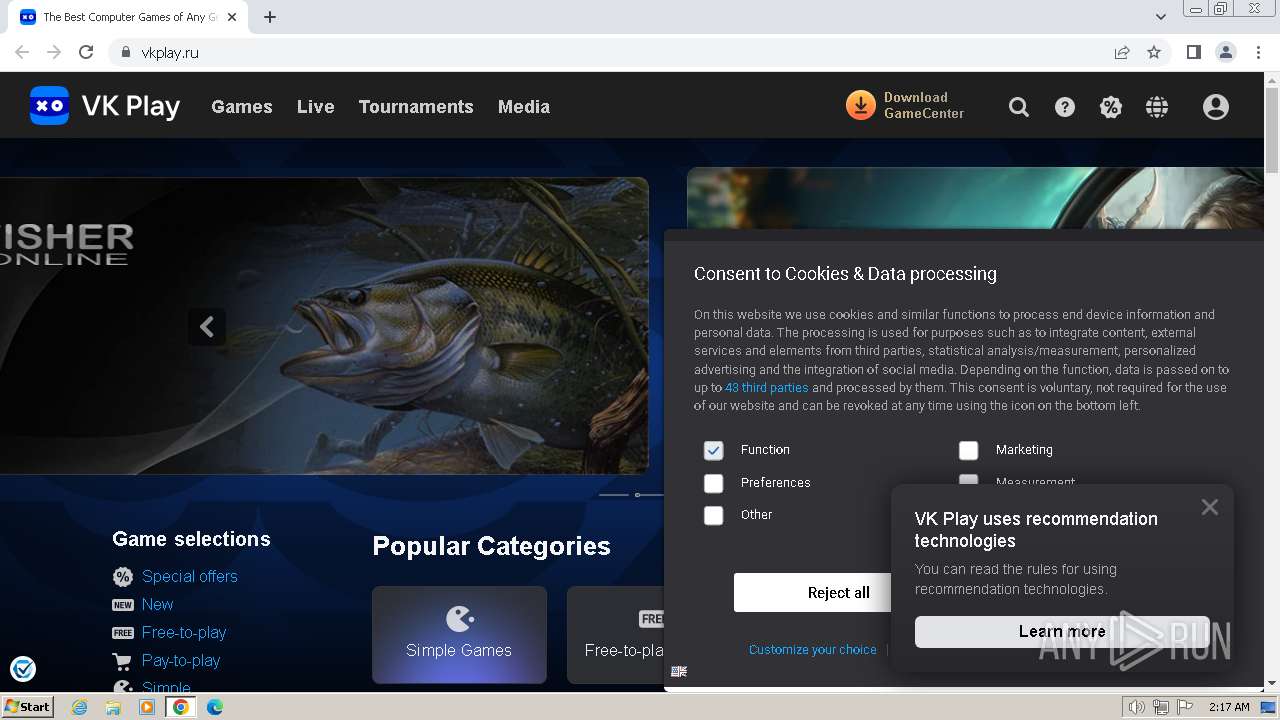Click the FREE badge icon beside Free-to-play
1280x720 pixels.
pyautogui.click(x=123, y=633)
